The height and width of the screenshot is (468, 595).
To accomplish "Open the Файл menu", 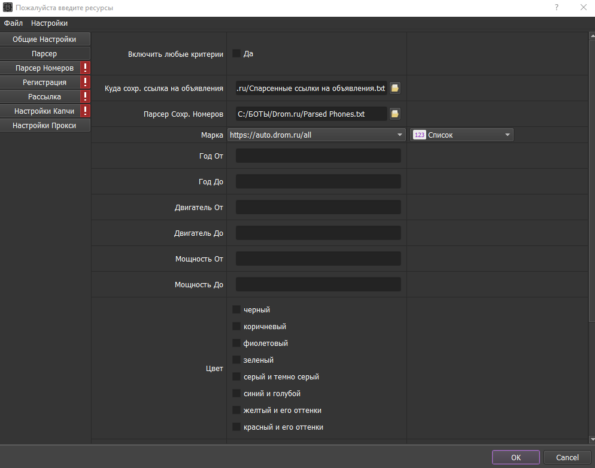I will point(13,23).
